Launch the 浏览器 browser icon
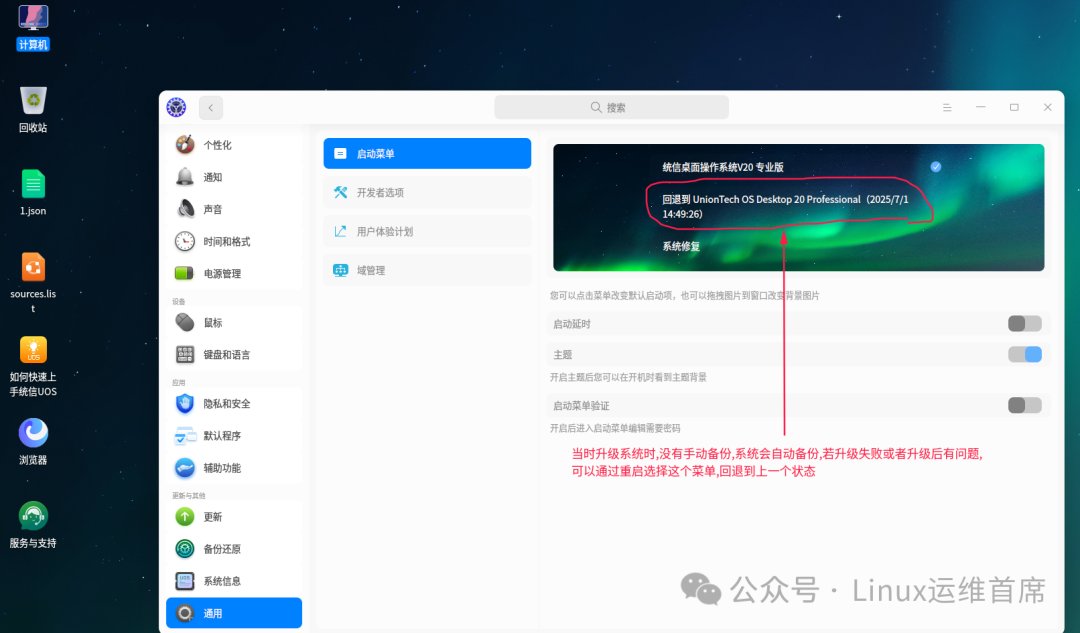Screen dimensions: 1080x633 pyautogui.click(x=33, y=442)
